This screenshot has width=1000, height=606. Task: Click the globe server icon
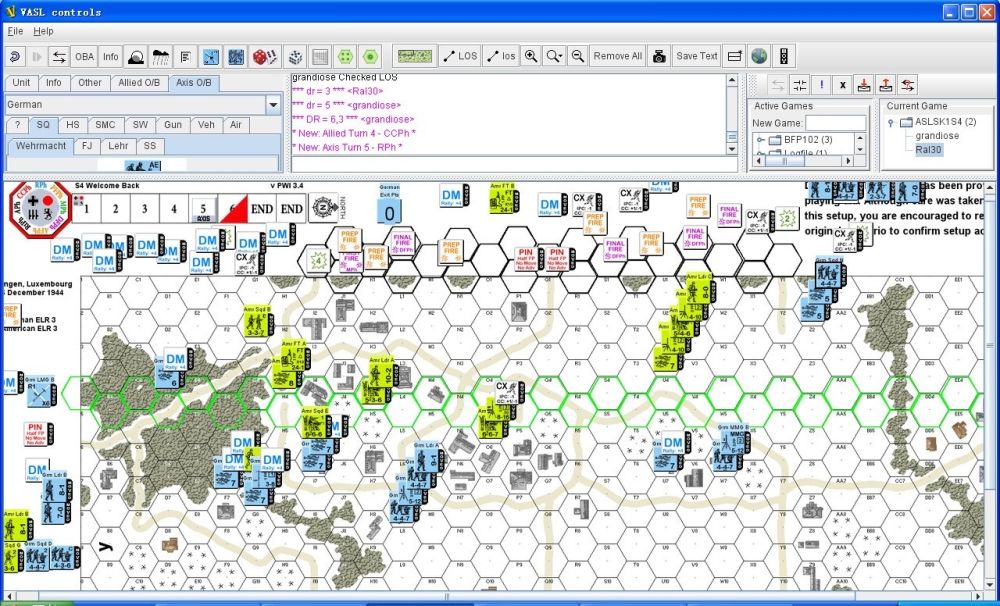pyautogui.click(x=759, y=56)
